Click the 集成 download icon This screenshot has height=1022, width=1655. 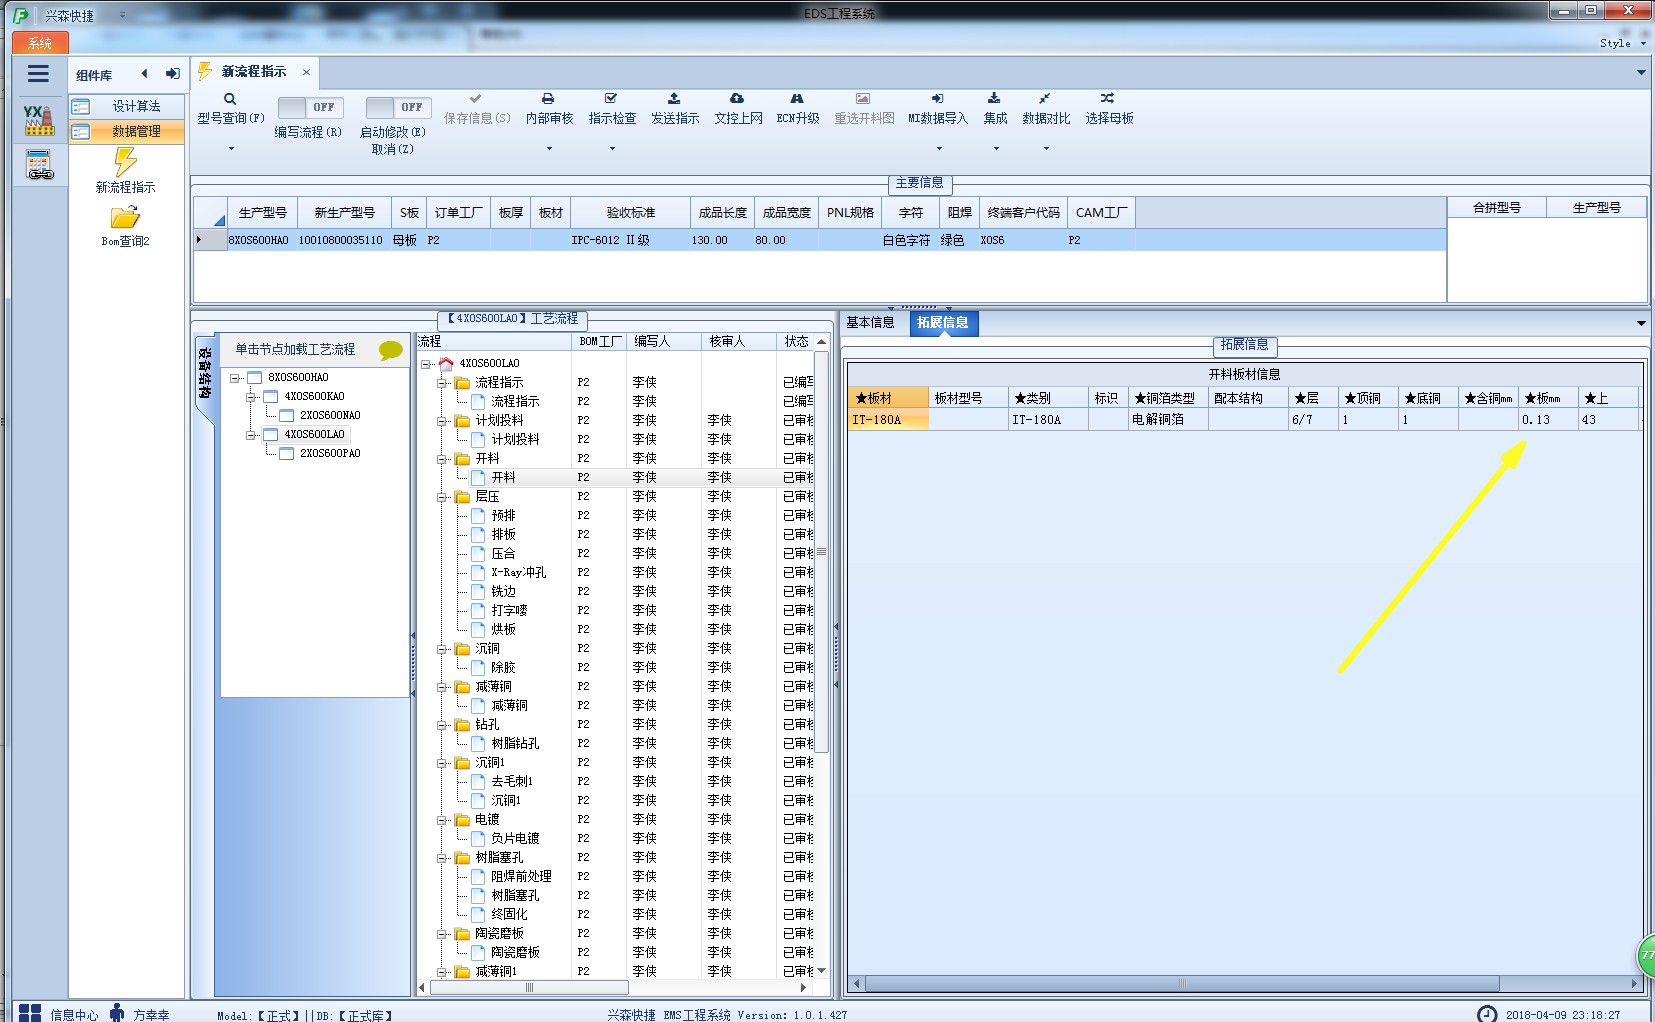pos(994,99)
